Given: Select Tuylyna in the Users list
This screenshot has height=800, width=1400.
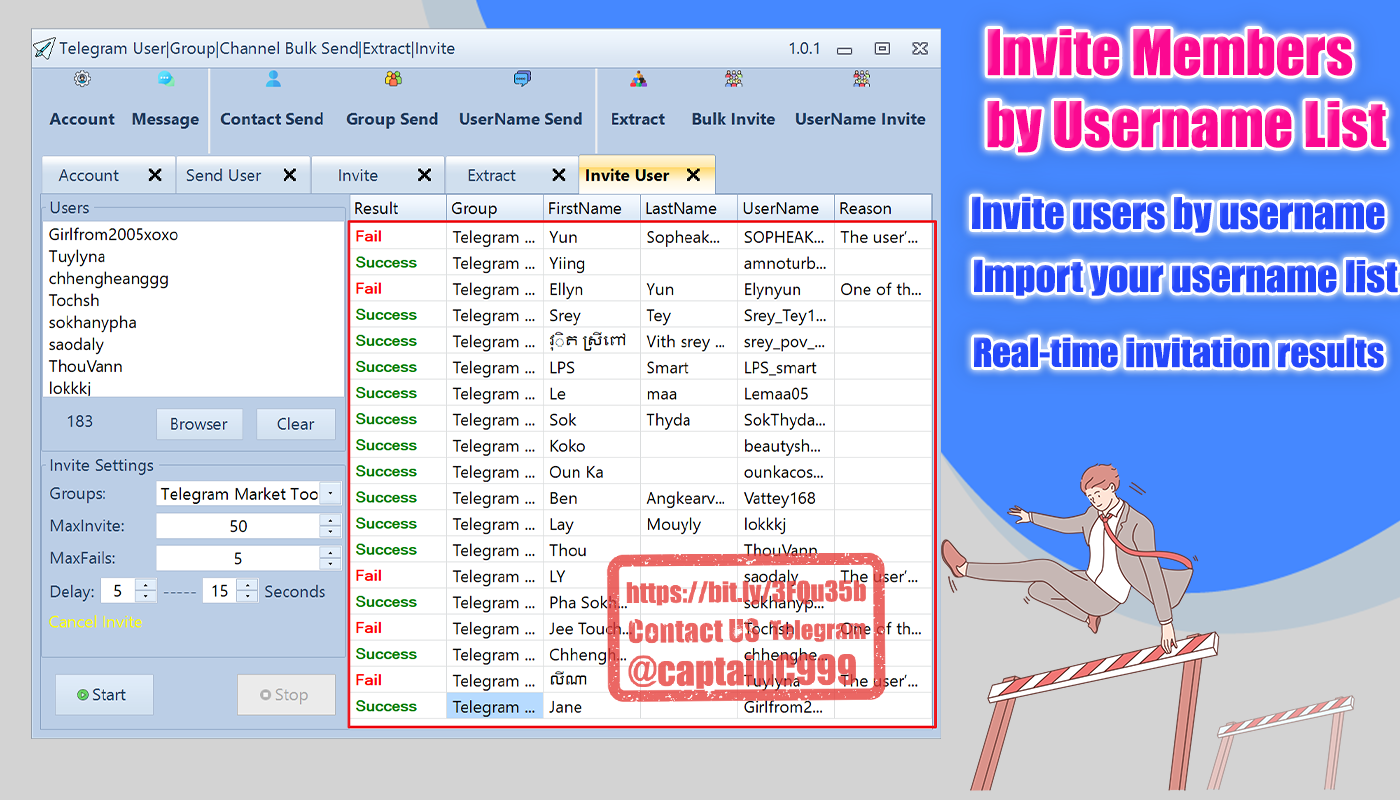Looking at the screenshot, I should (77, 257).
